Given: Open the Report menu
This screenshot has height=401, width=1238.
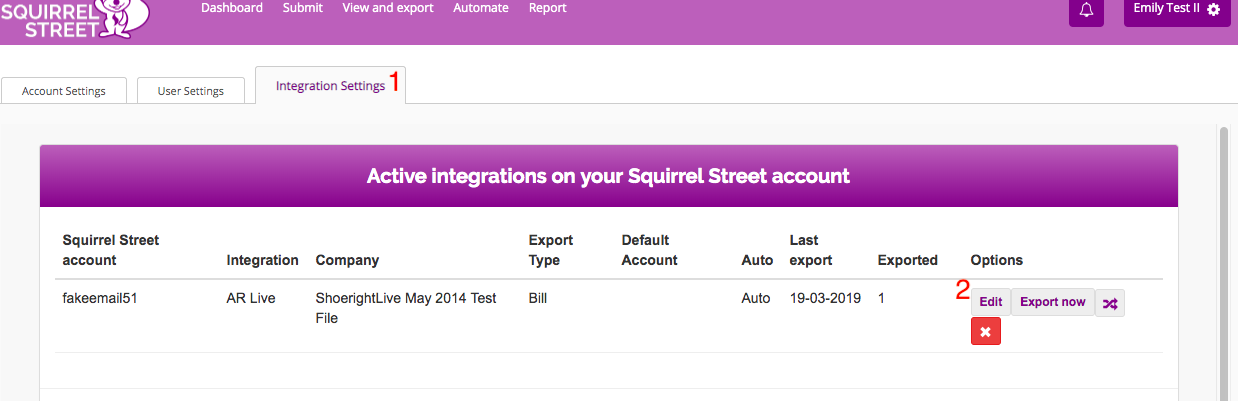Looking at the screenshot, I should [547, 8].
